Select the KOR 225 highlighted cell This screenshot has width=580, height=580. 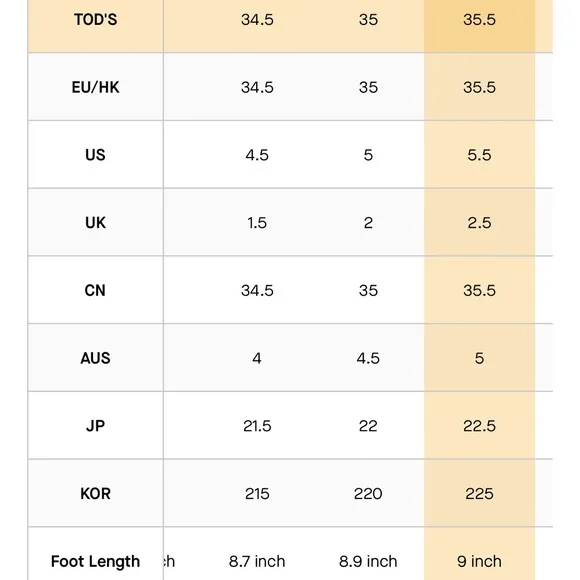point(479,493)
